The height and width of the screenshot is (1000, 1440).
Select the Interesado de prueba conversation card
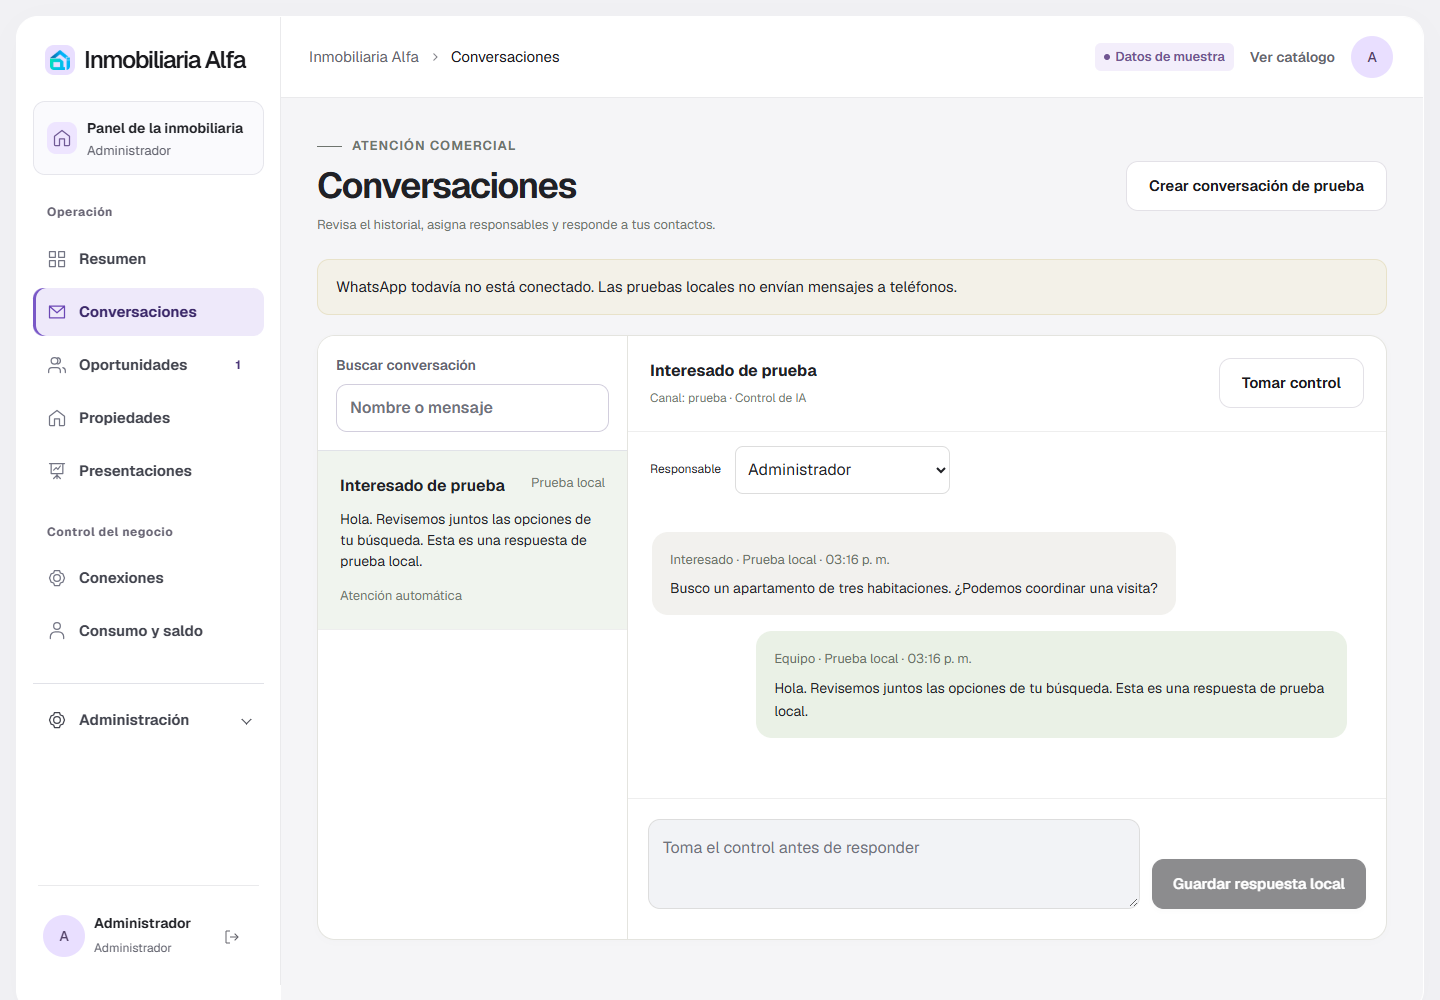(472, 540)
